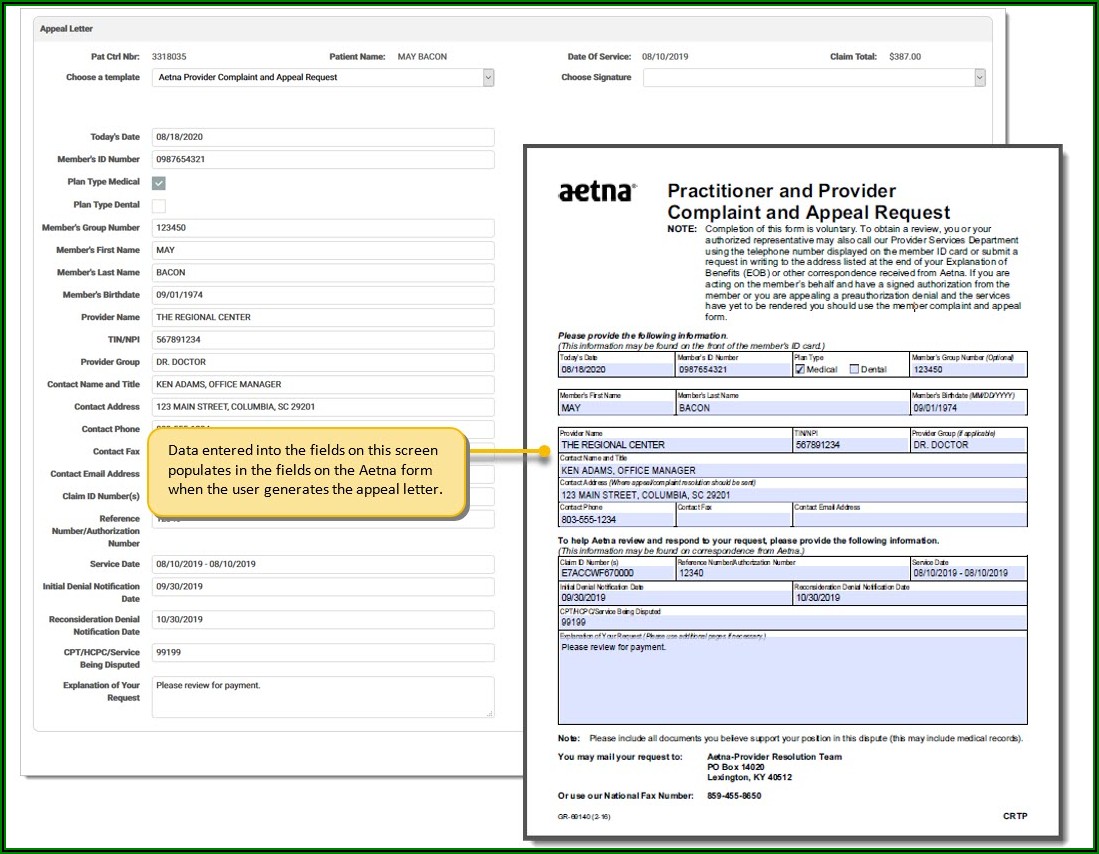Viewport: 1099px width, 854px height.
Task: Click the TIN/NPI field in Appeal Letter panel
Action: pos(323,340)
